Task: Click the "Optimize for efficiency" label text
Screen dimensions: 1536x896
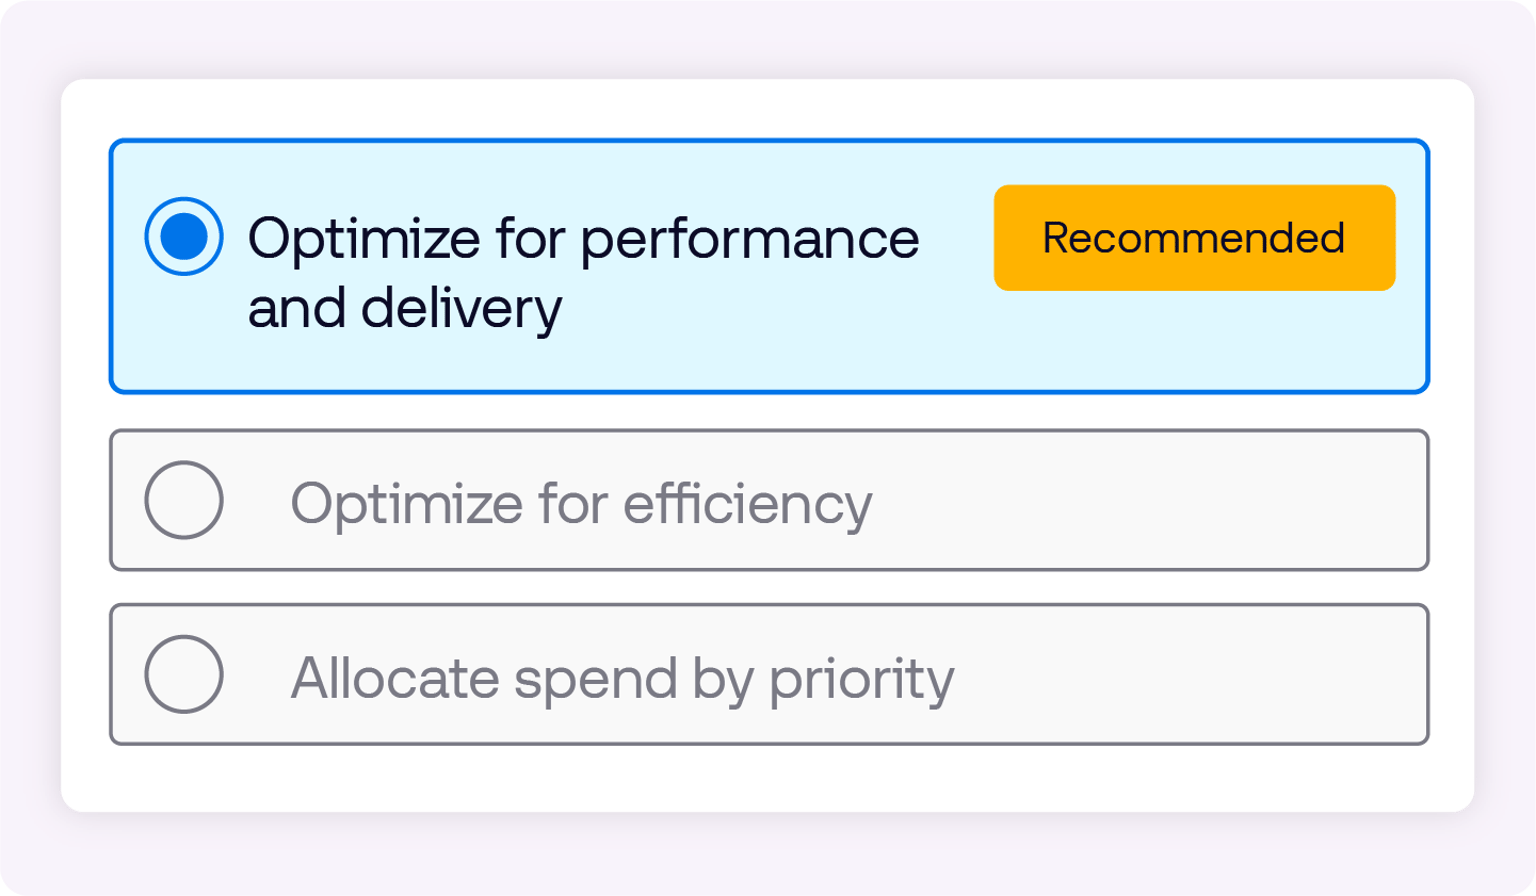Action: pos(581,503)
